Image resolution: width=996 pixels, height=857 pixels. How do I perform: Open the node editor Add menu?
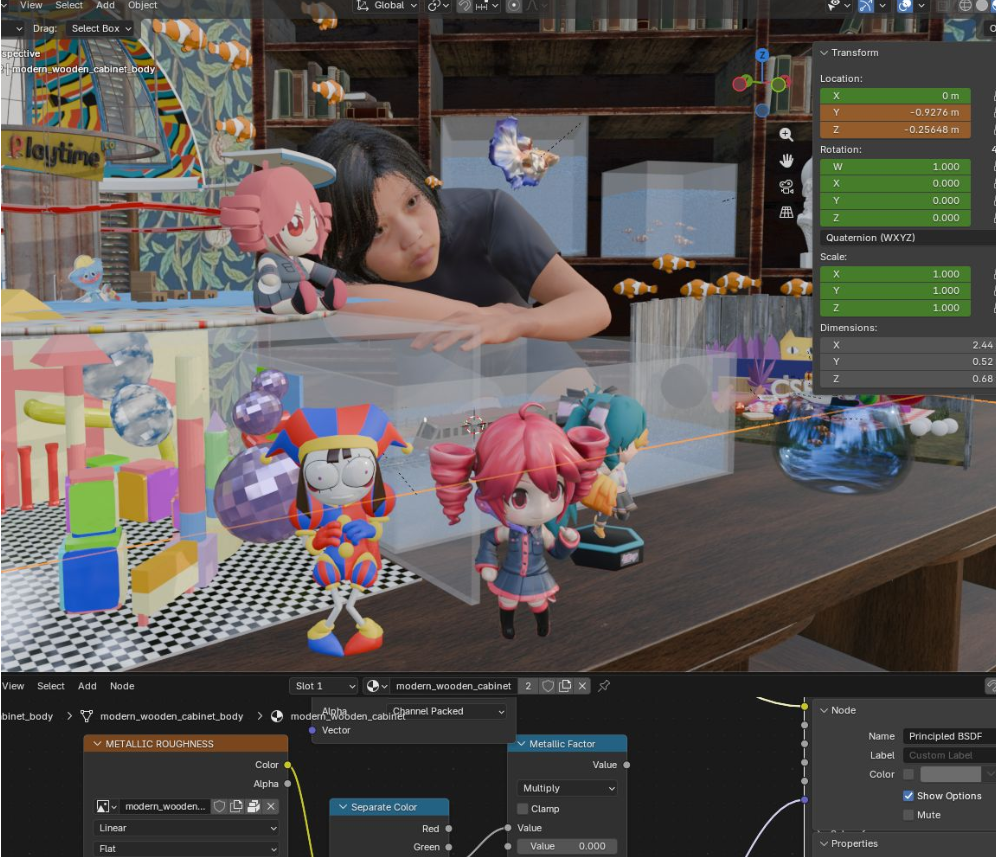(87, 685)
